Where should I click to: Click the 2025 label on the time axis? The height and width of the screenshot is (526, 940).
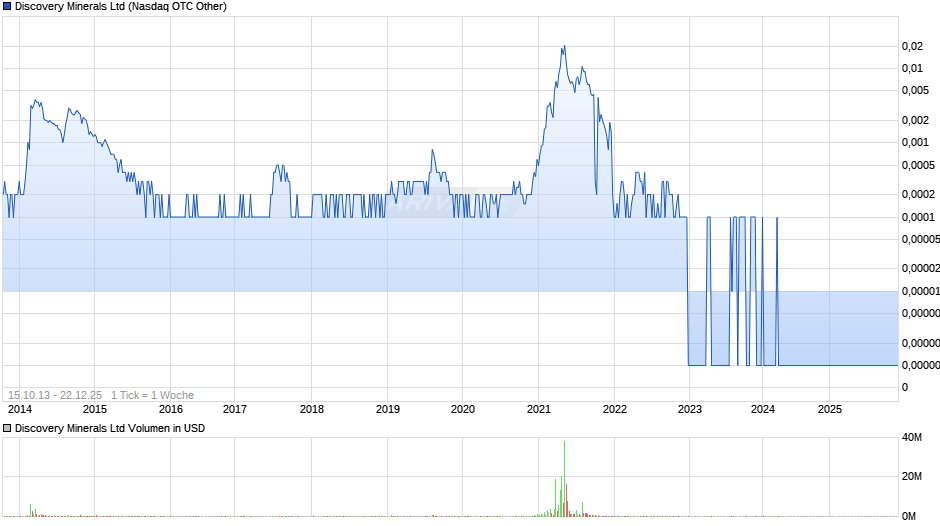(x=830, y=409)
